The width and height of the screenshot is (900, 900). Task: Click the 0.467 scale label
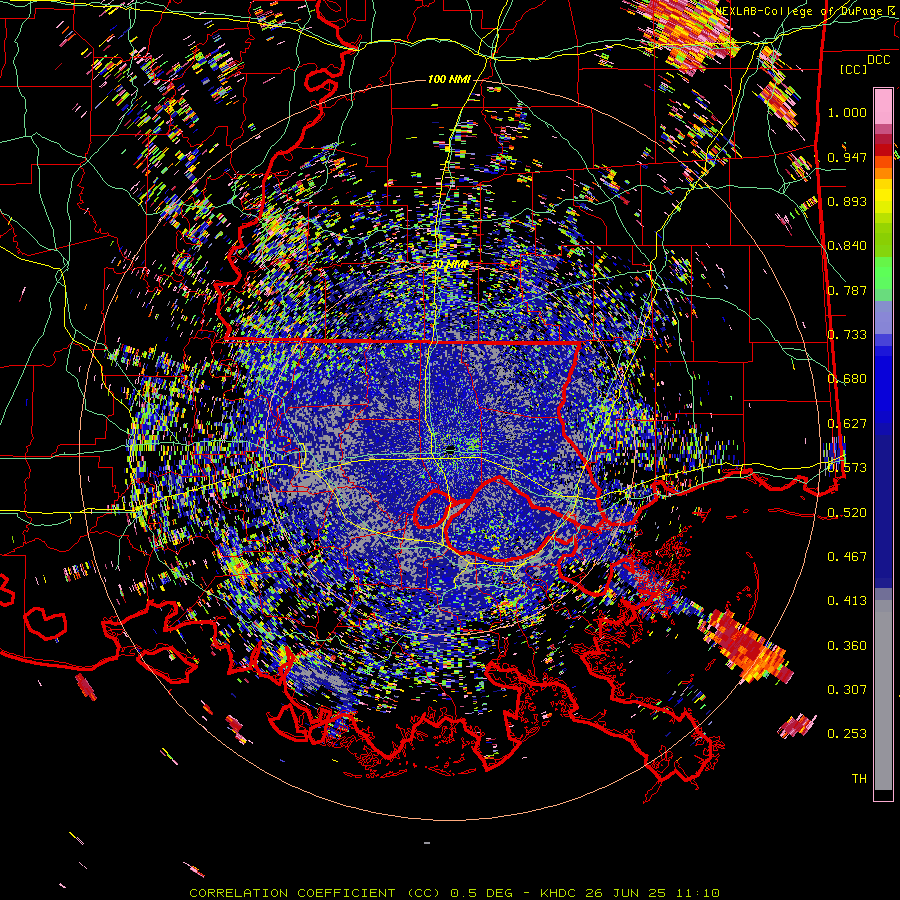[847, 556]
